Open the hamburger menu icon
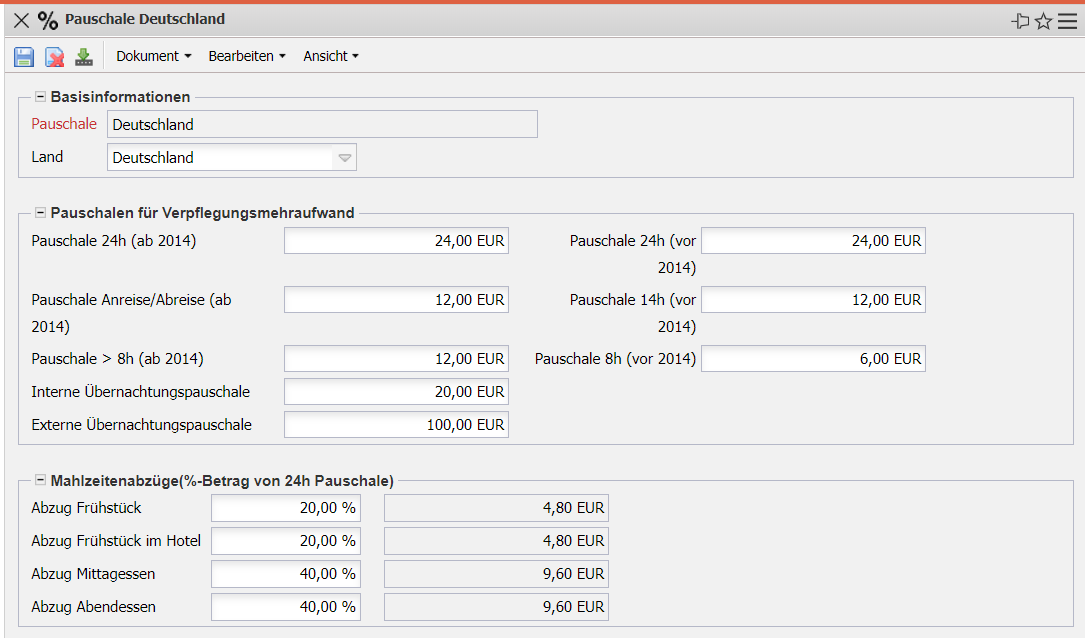The image size is (1085, 638). (1067, 21)
